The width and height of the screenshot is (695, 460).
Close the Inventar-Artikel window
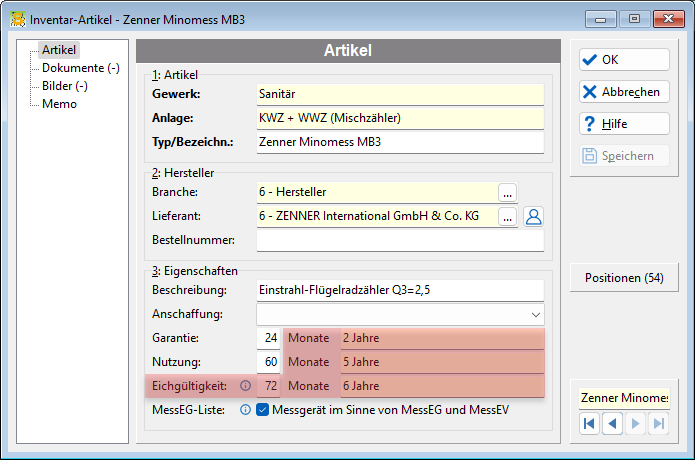pyautogui.click(x=668, y=19)
